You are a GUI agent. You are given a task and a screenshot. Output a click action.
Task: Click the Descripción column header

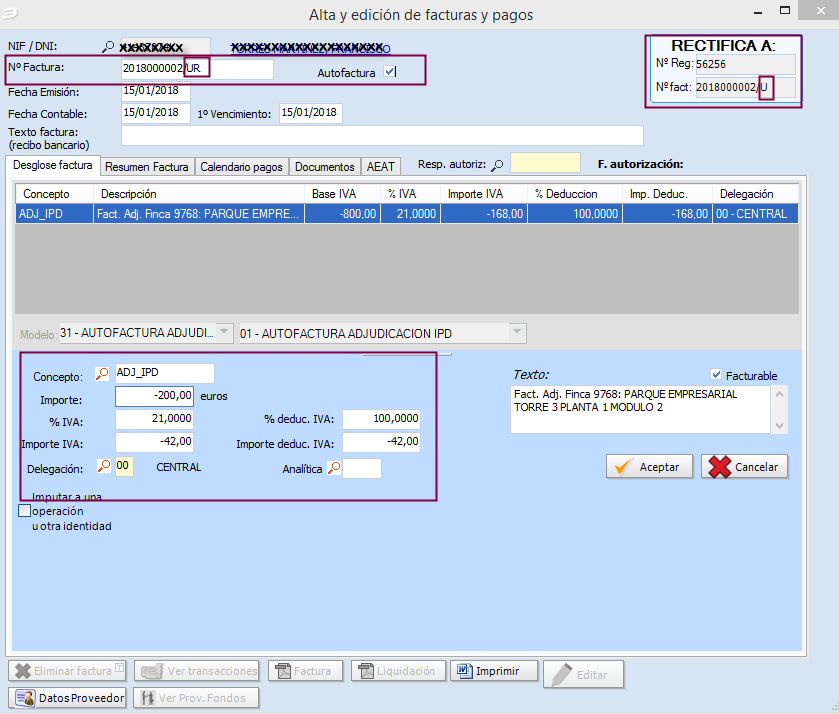point(199,194)
